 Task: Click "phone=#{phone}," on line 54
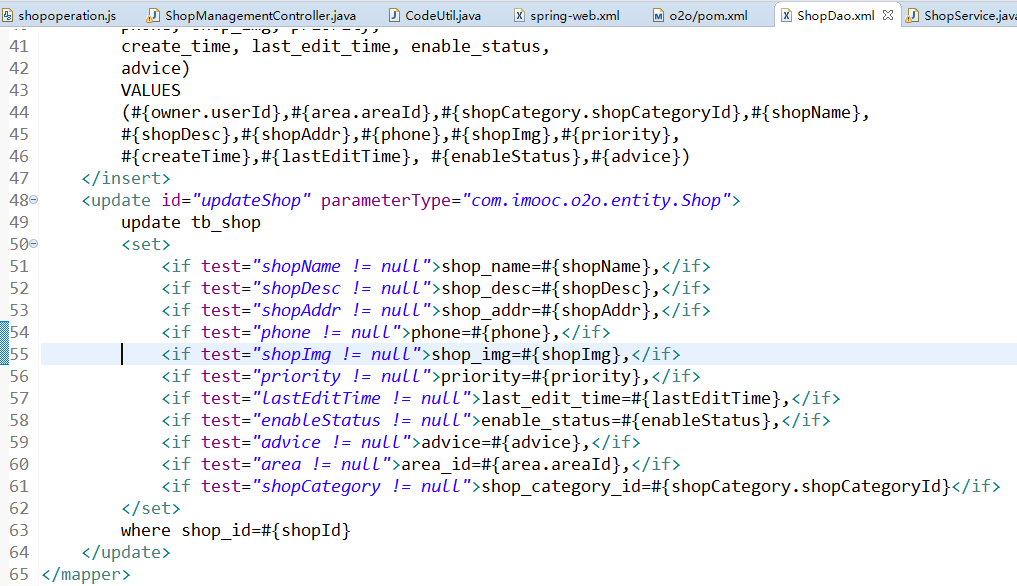tap(486, 333)
